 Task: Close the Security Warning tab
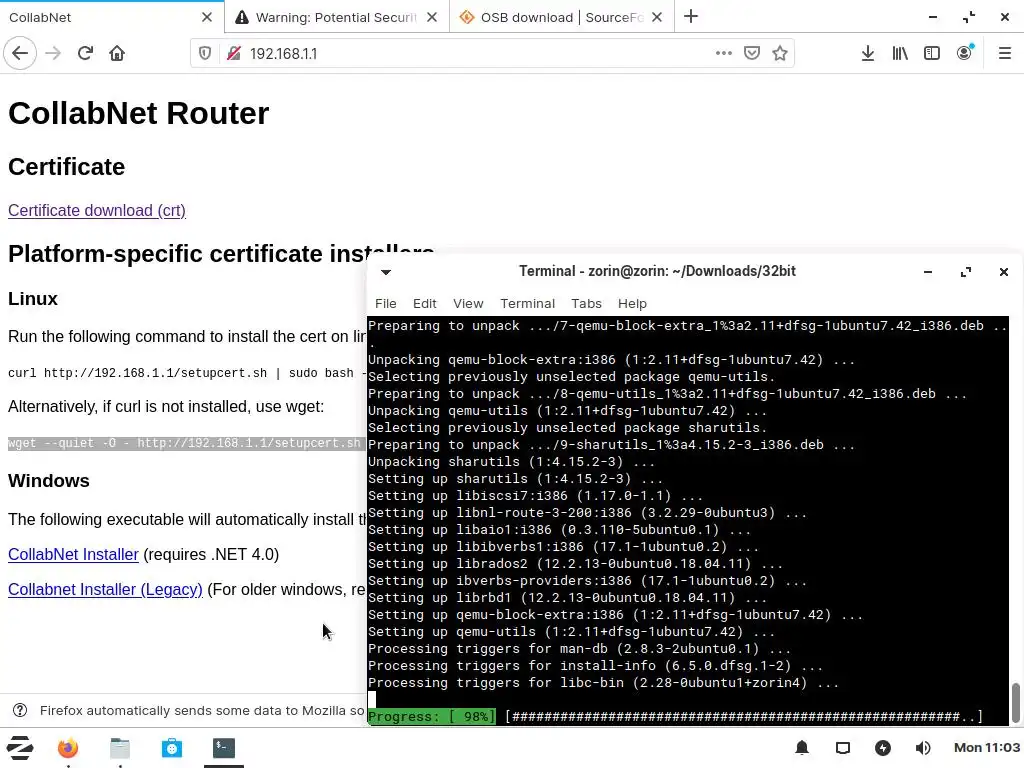click(x=432, y=17)
